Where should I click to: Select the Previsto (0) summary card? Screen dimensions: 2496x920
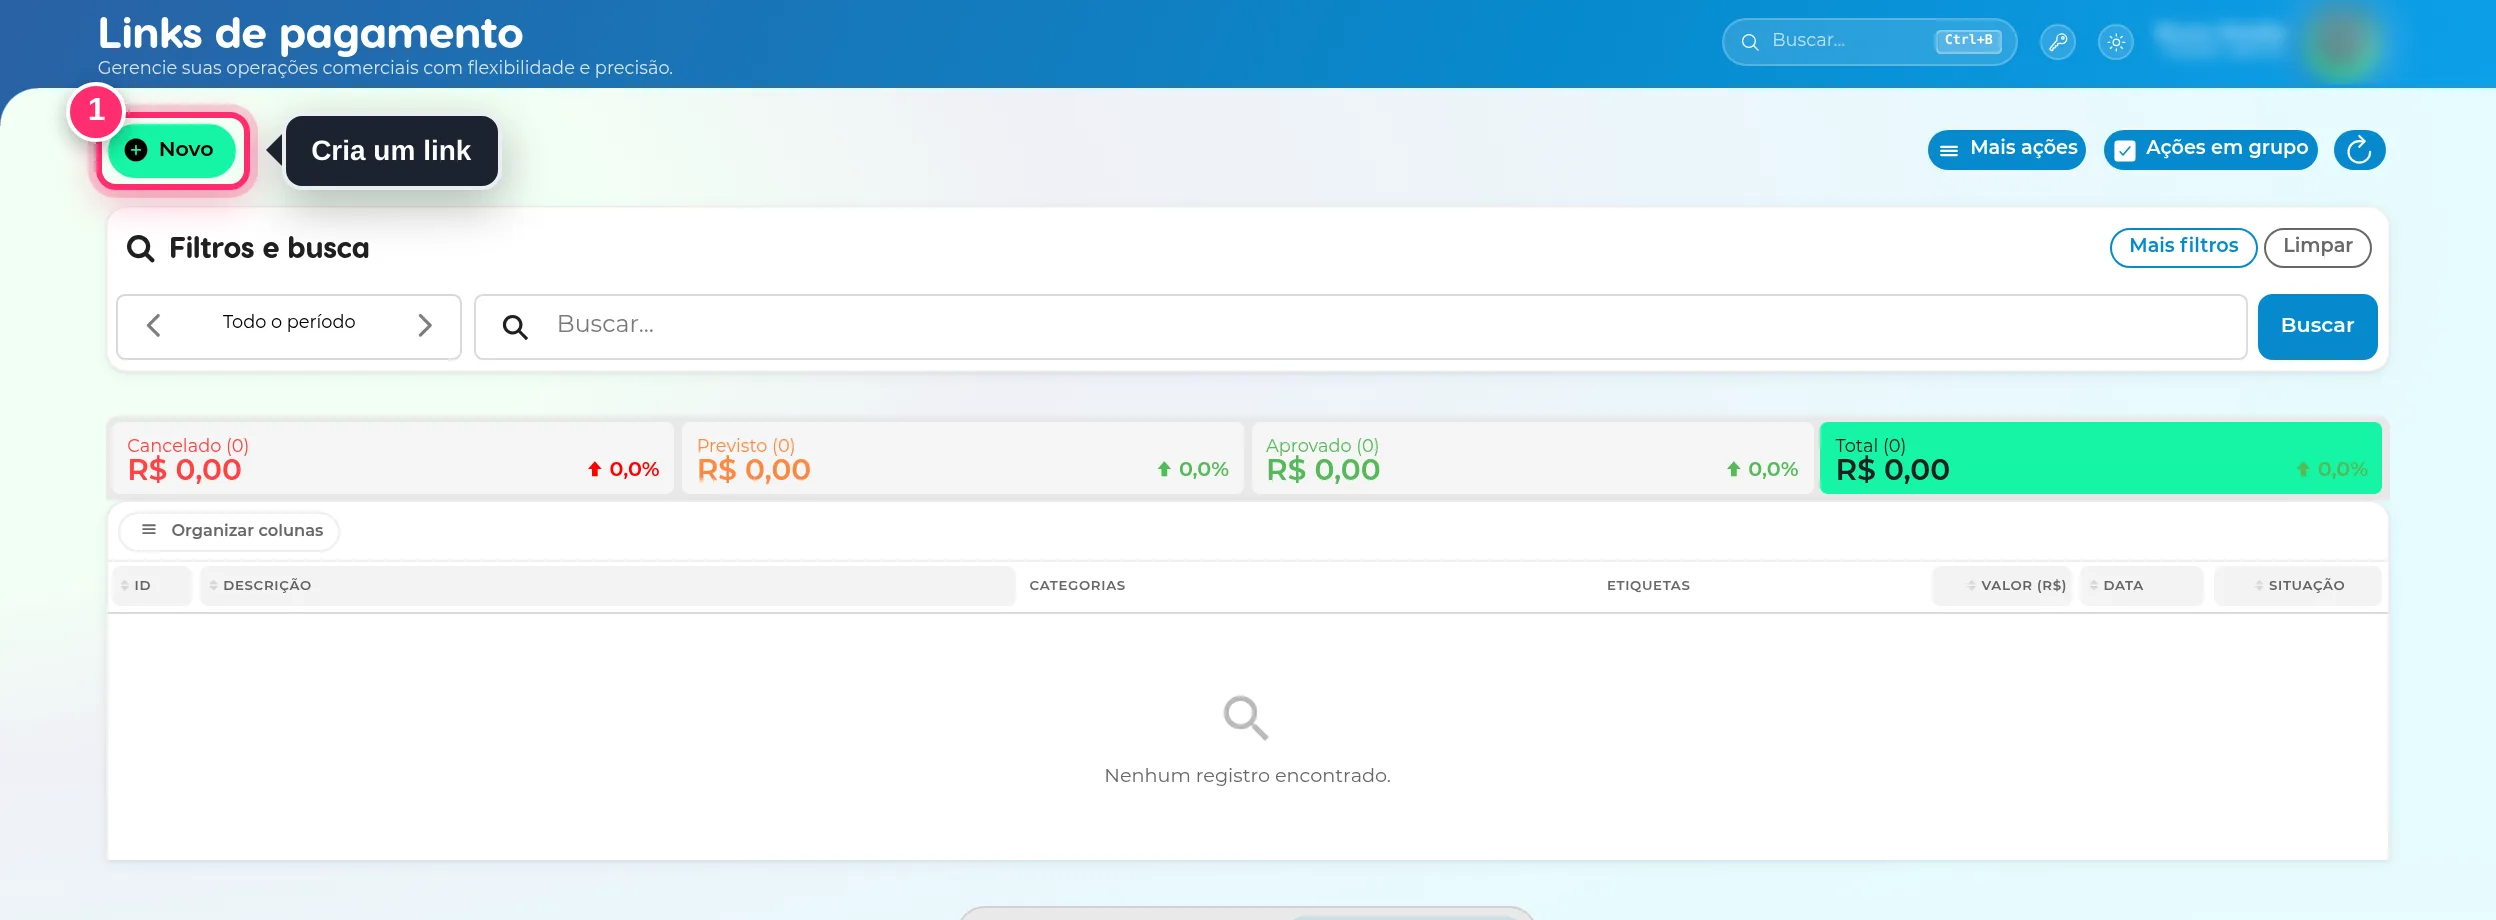(x=962, y=458)
